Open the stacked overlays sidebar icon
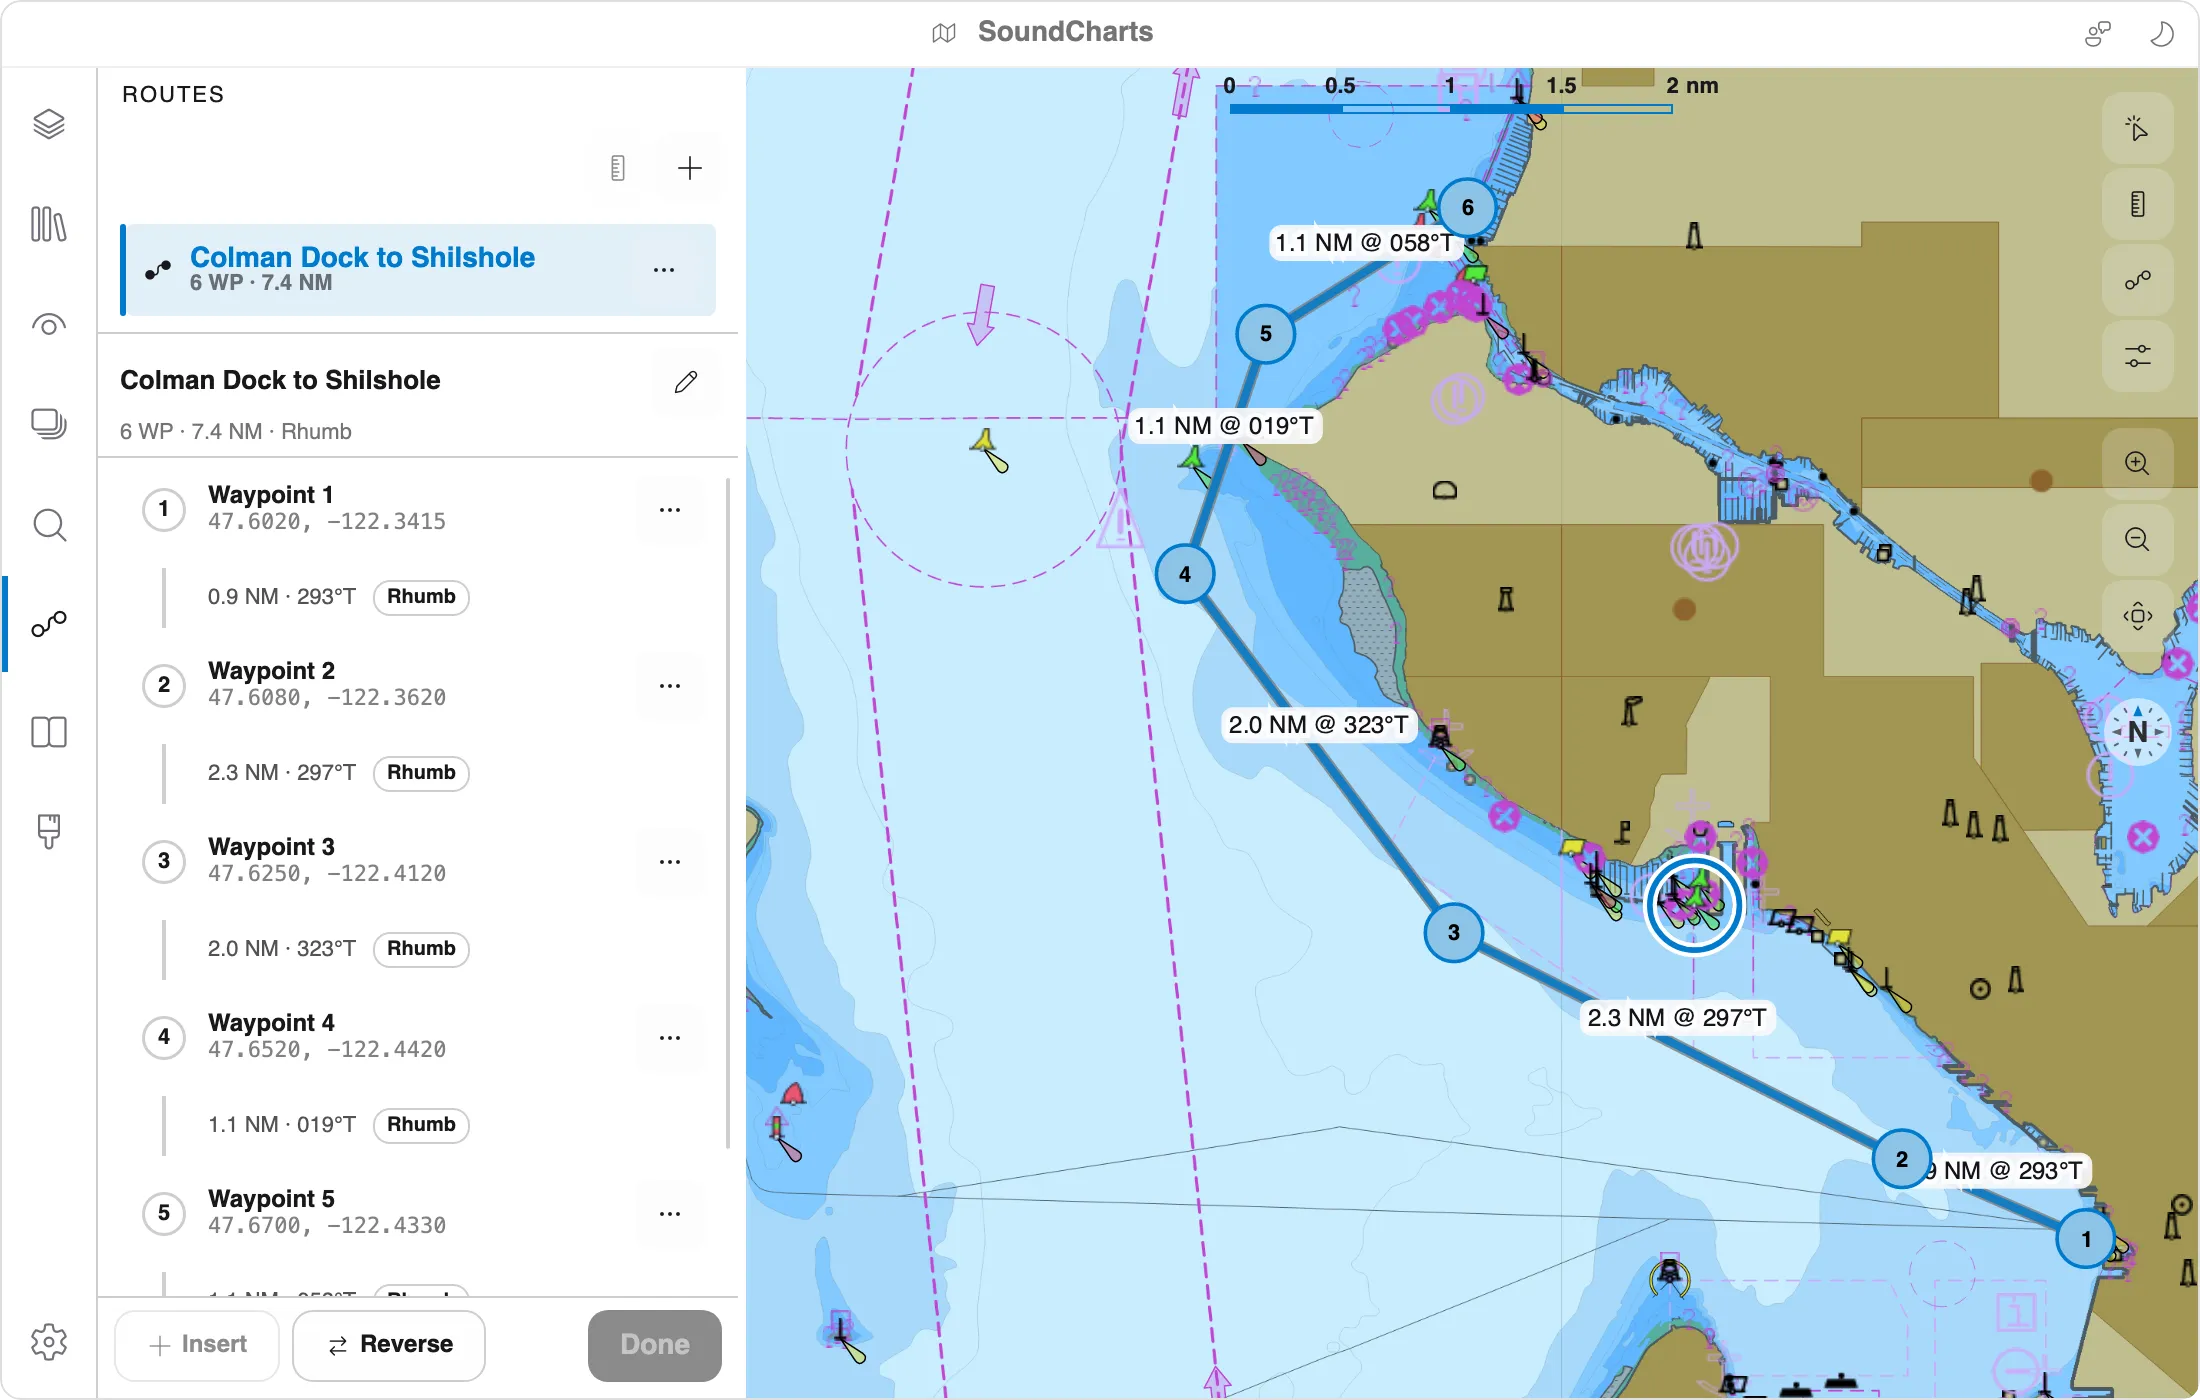 click(48, 424)
